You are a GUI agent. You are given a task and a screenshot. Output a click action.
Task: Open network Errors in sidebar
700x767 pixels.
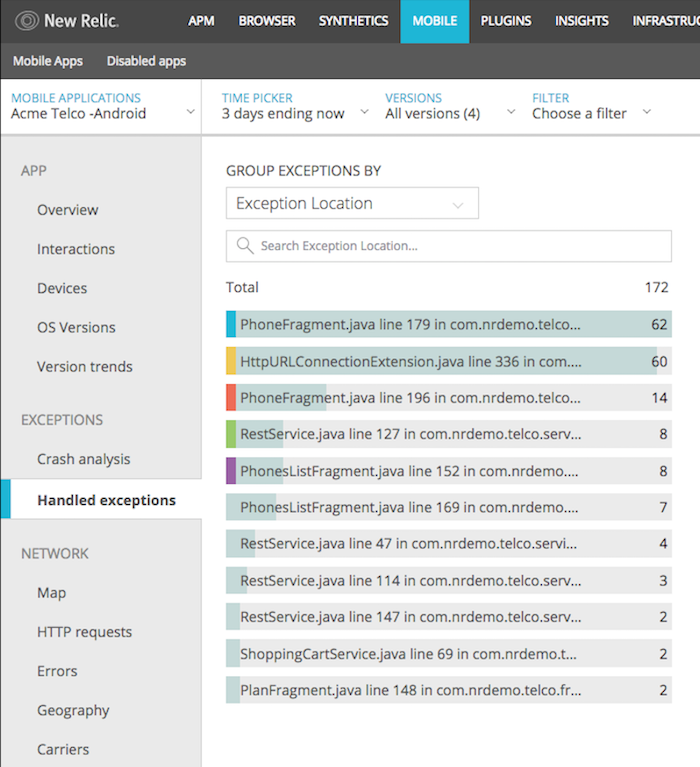pos(57,671)
